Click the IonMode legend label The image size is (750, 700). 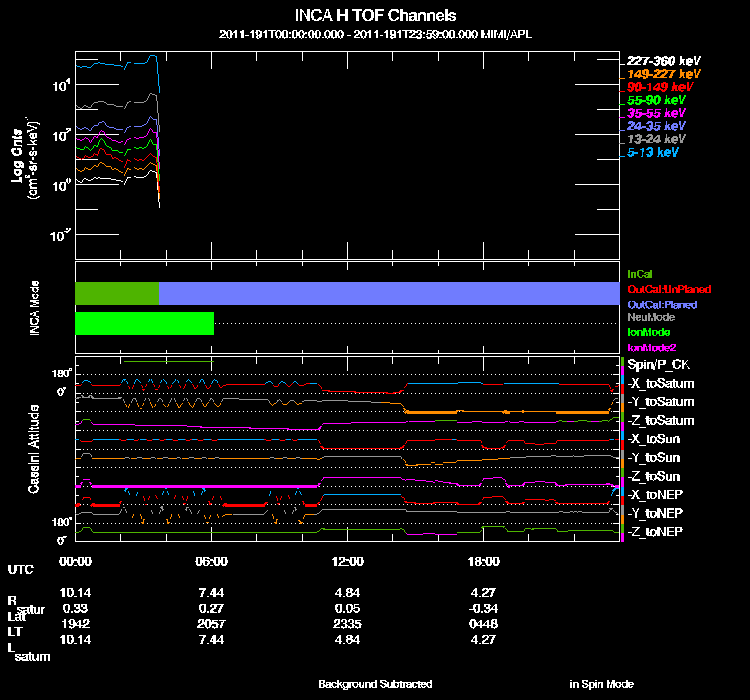(649, 331)
